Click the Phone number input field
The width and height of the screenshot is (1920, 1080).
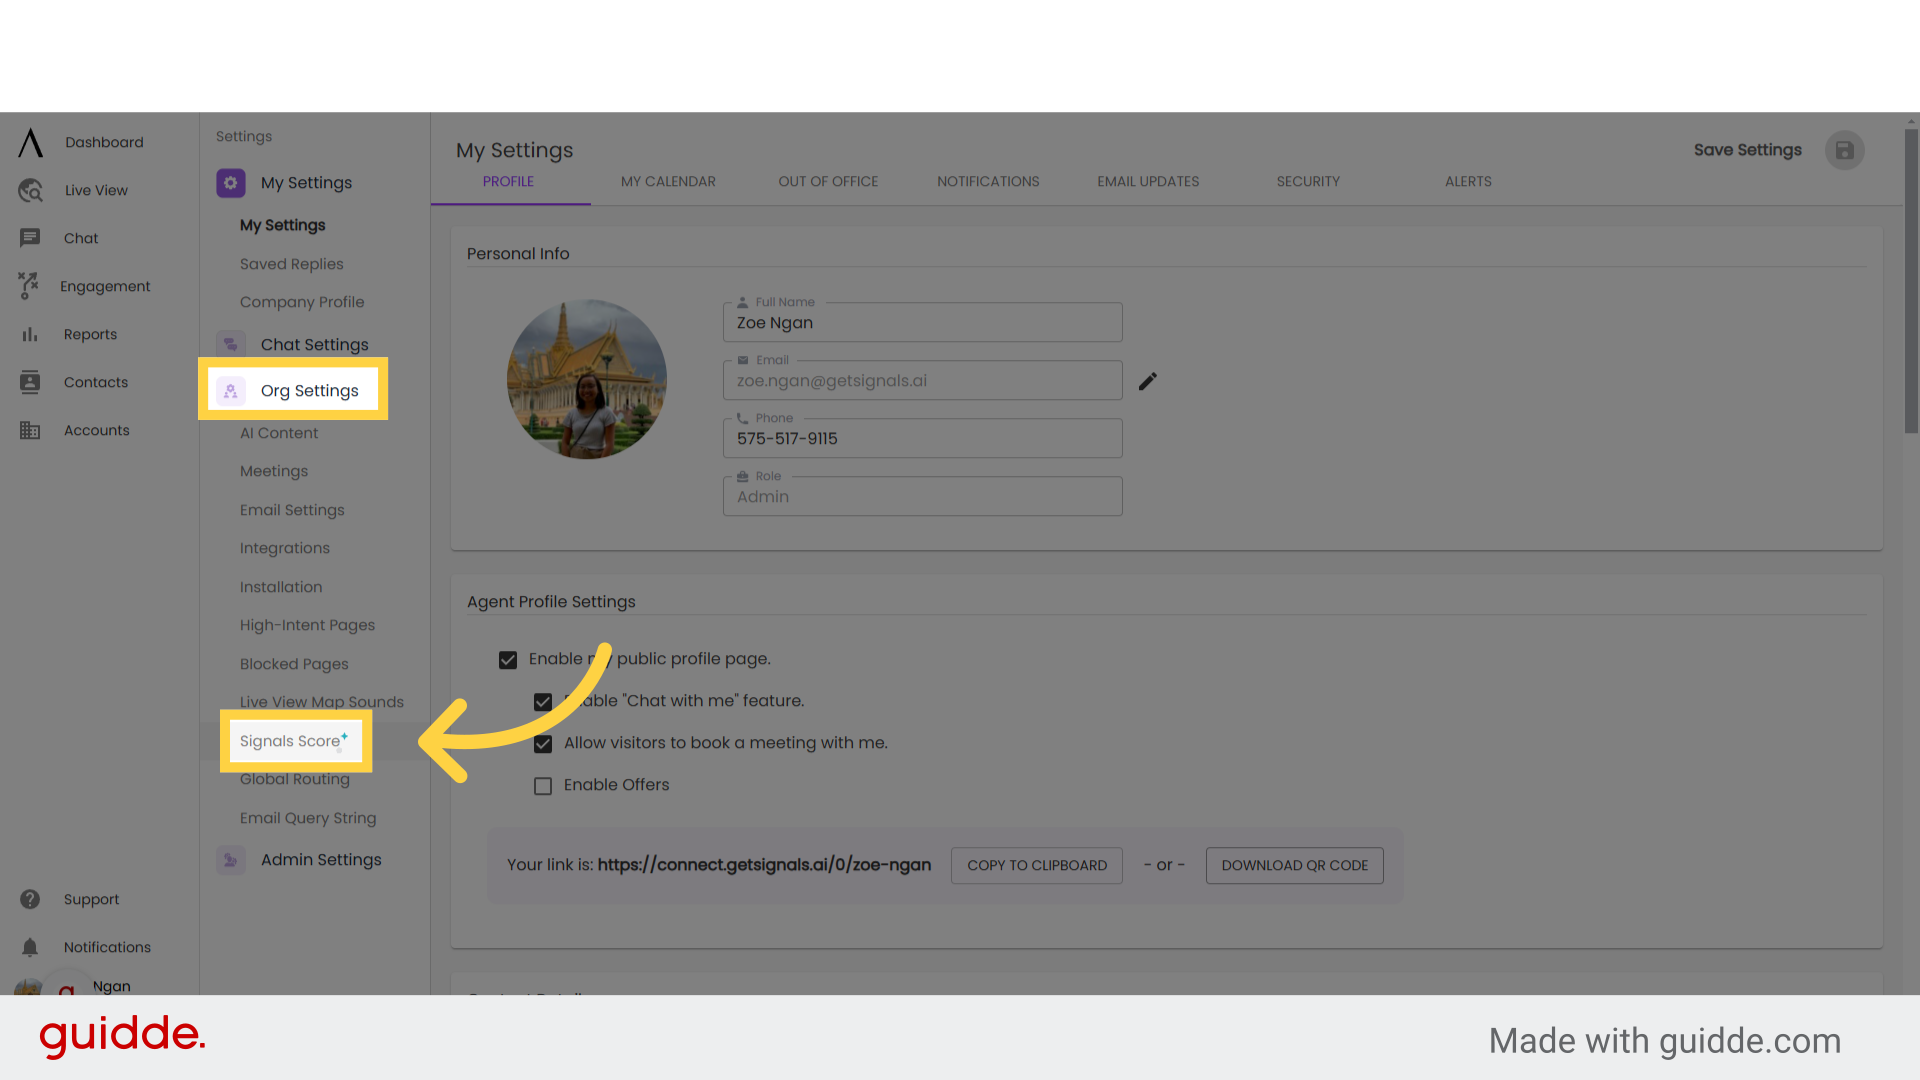point(923,439)
